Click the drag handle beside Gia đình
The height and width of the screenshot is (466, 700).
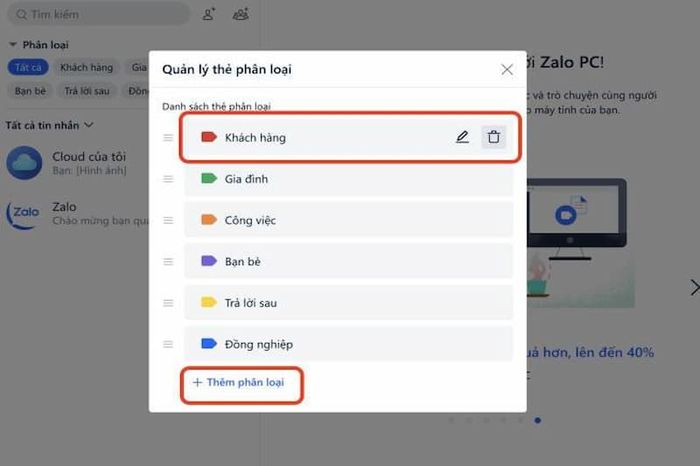pyautogui.click(x=168, y=179)
